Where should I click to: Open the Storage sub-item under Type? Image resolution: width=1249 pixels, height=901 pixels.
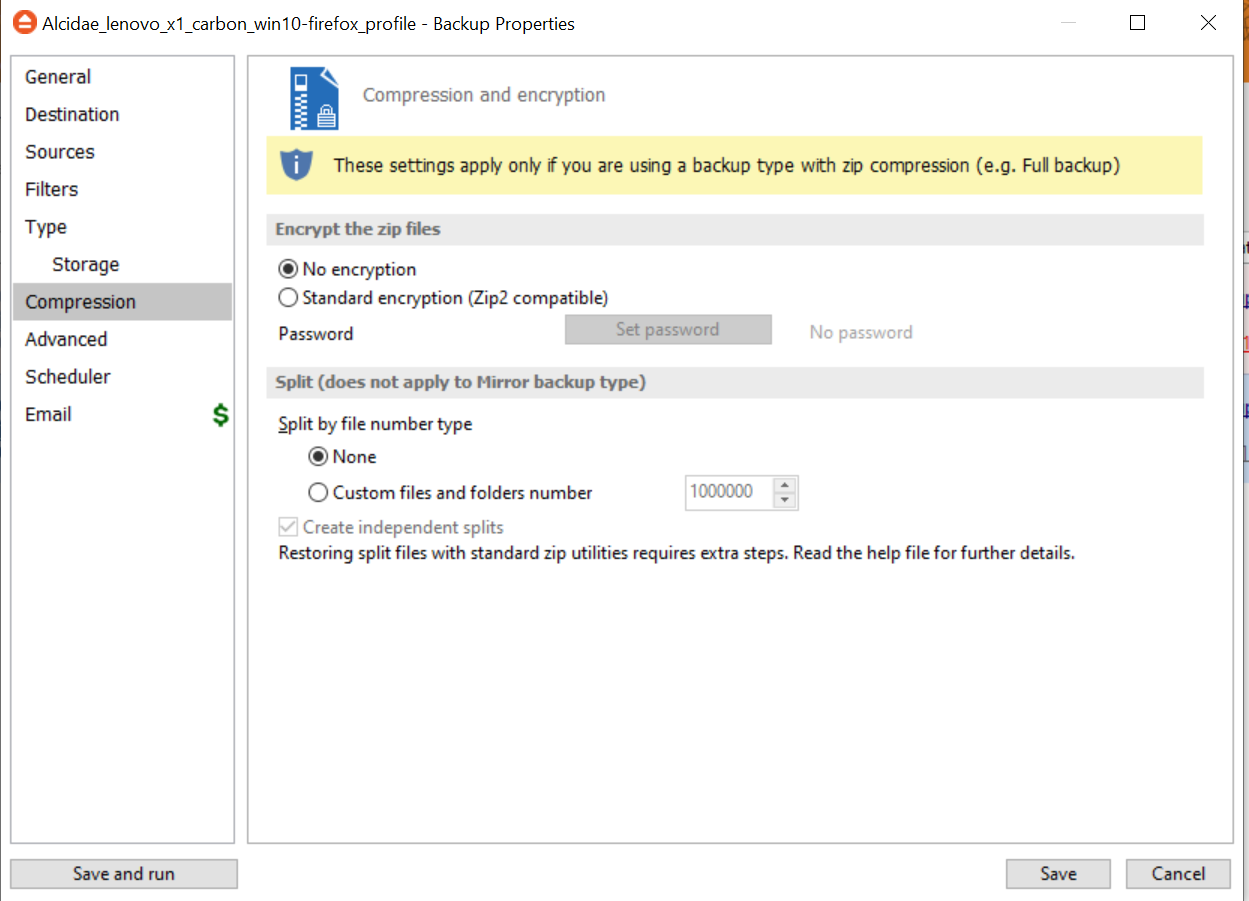coord(86,265)
